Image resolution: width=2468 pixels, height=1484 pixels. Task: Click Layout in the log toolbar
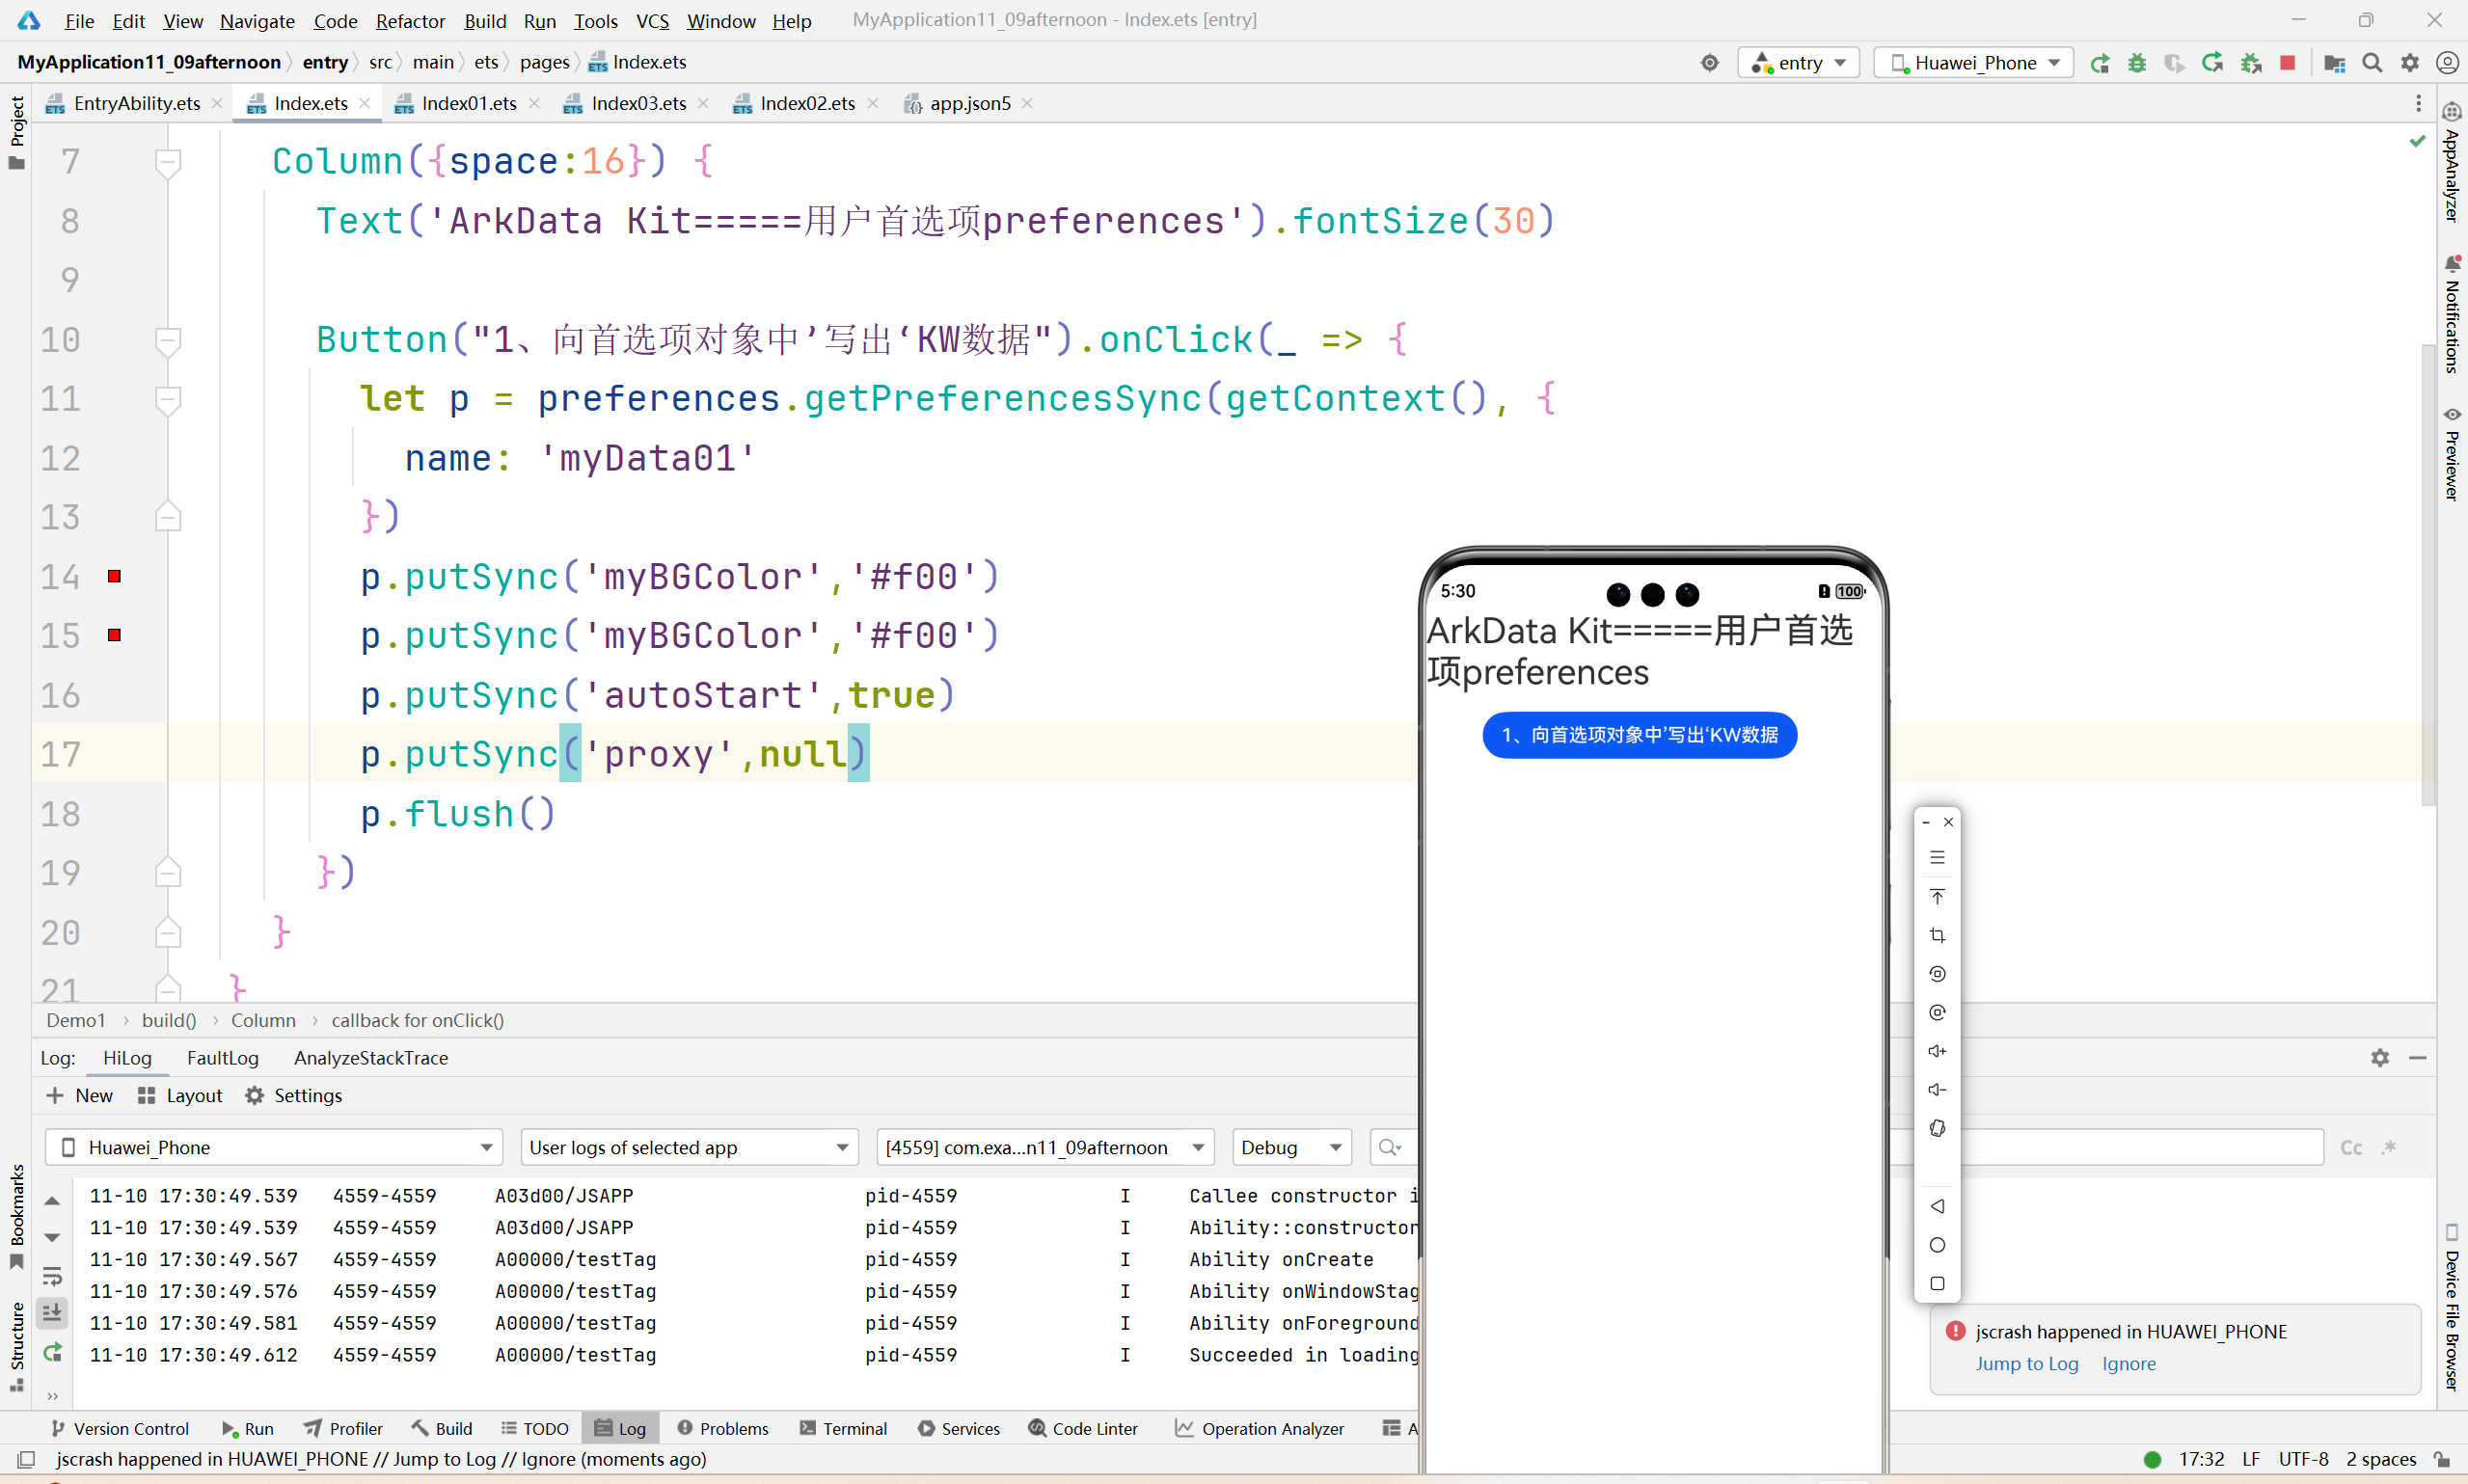click(x=180, y=1096)
